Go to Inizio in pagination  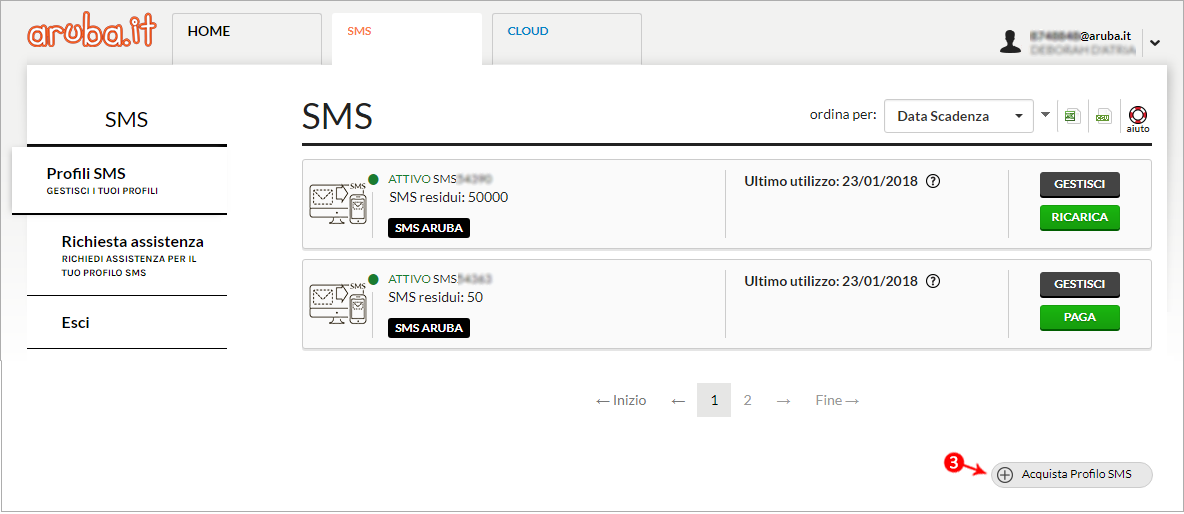click(621, 401)
